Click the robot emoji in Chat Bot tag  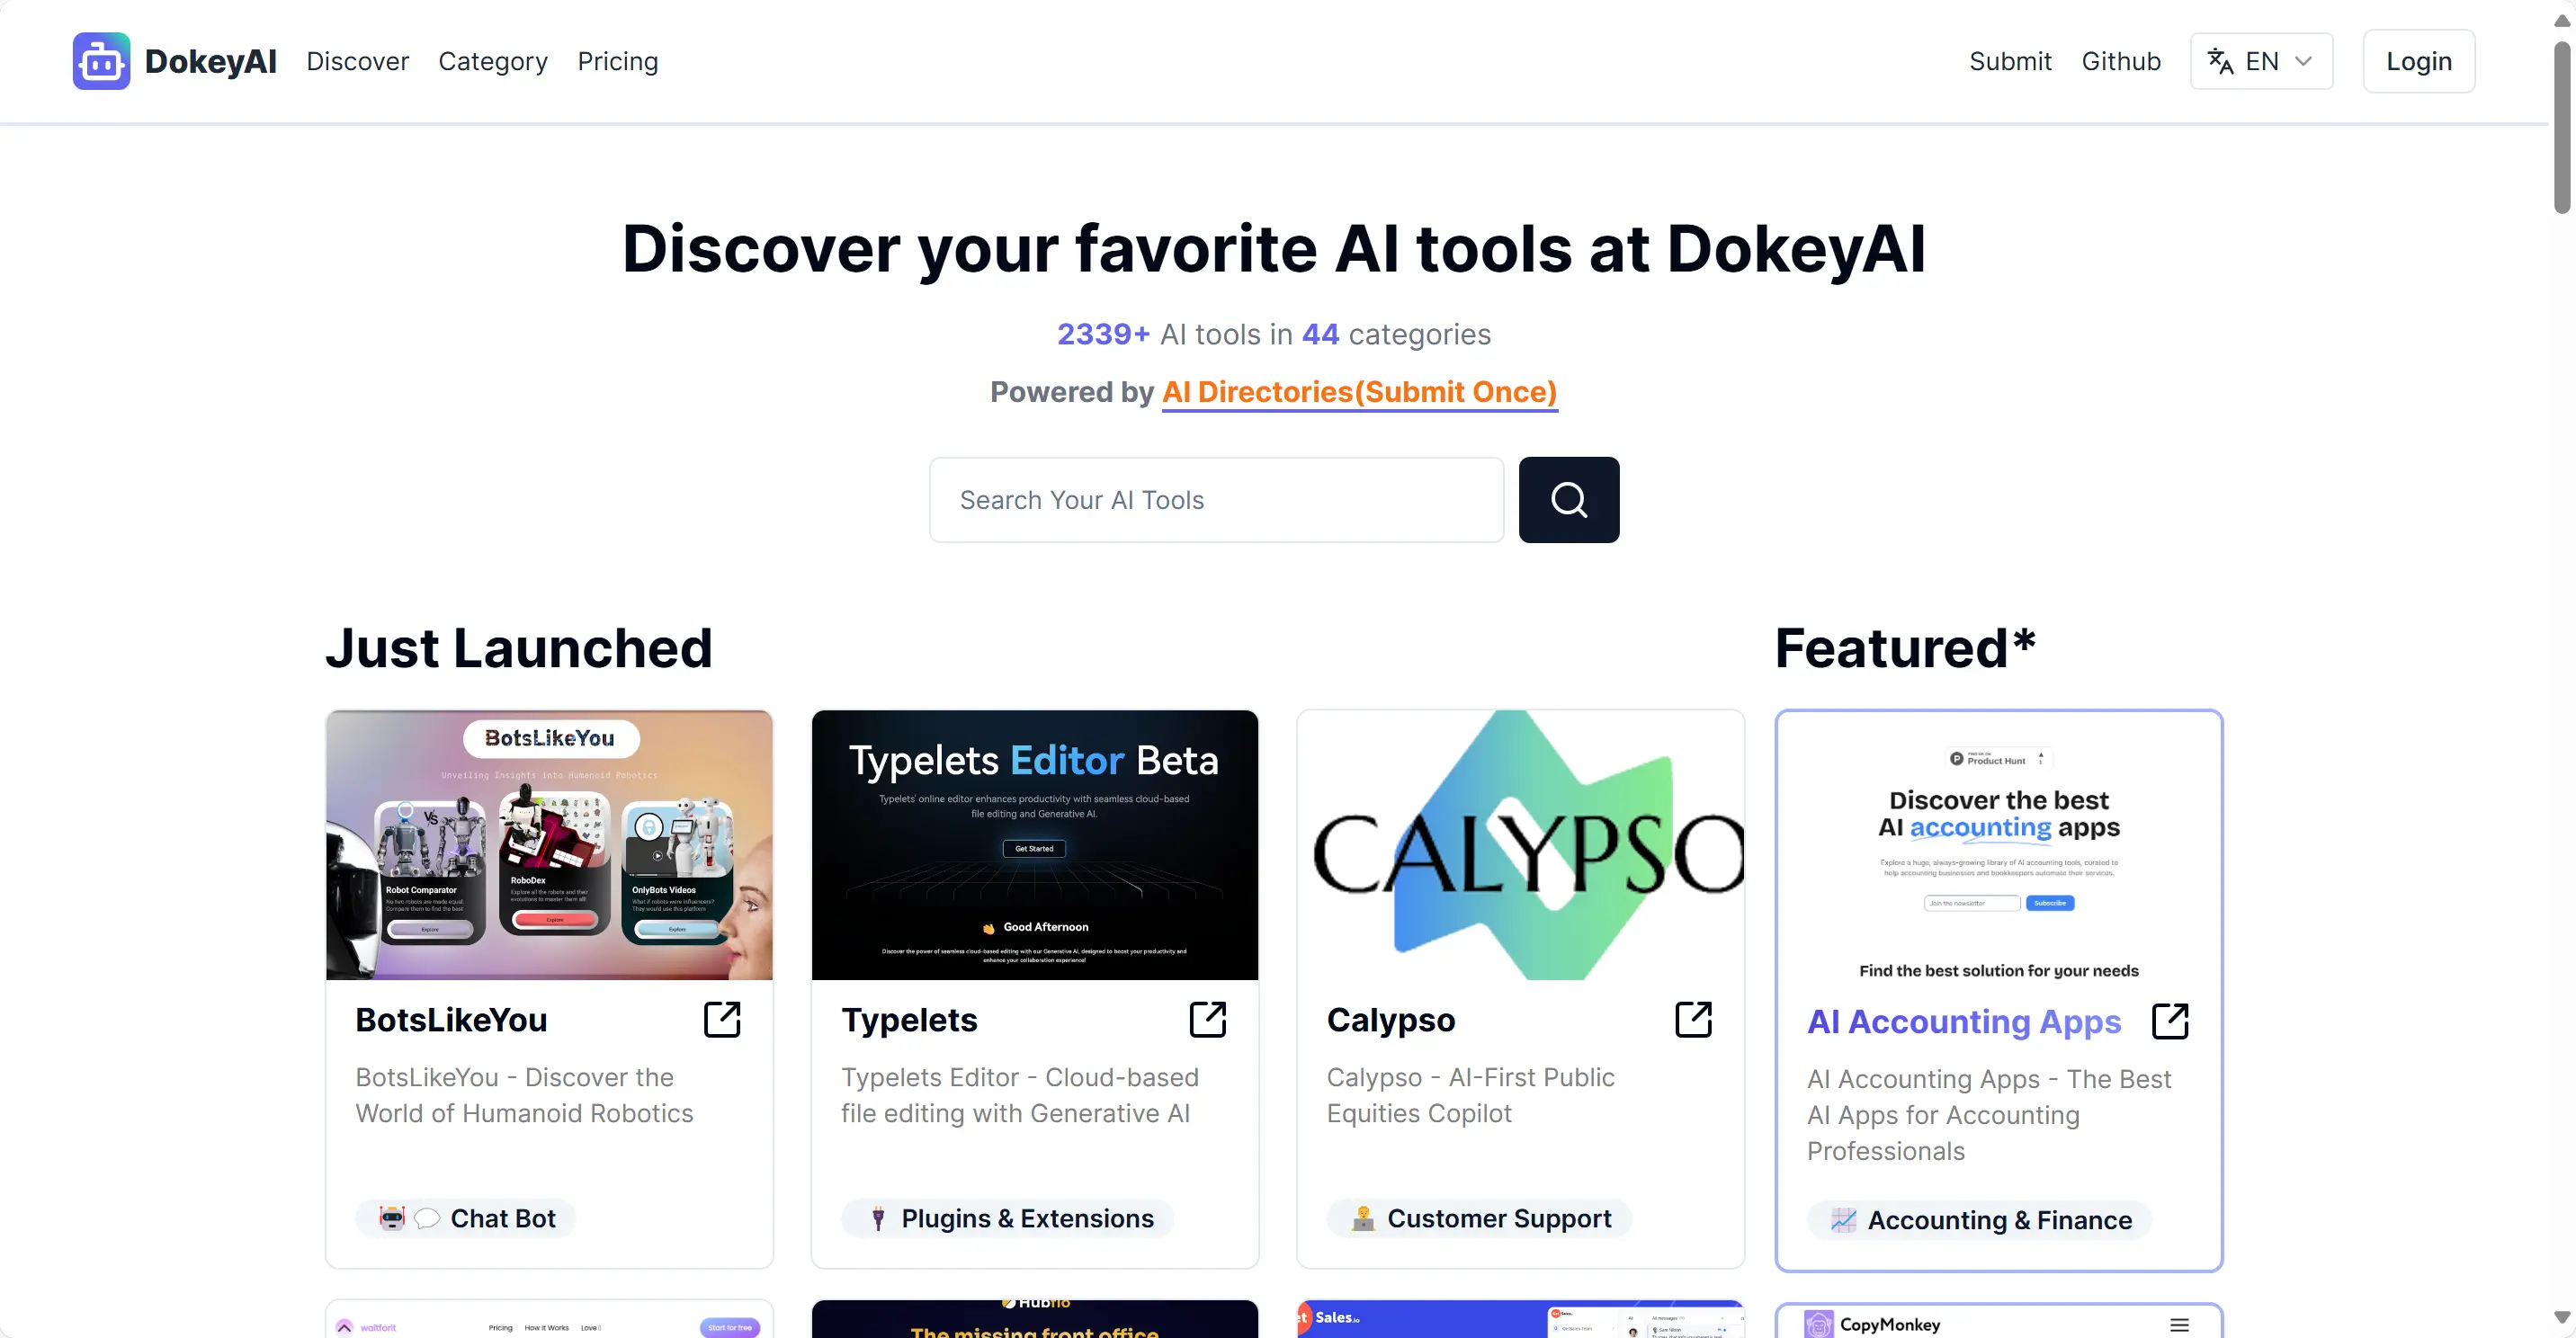pos(392,1218)
